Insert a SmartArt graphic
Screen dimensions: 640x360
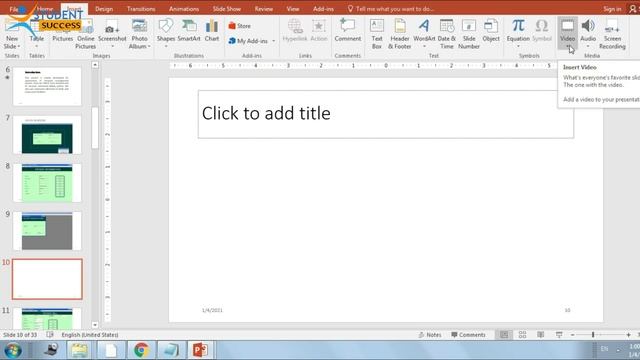tap(189, 31)
